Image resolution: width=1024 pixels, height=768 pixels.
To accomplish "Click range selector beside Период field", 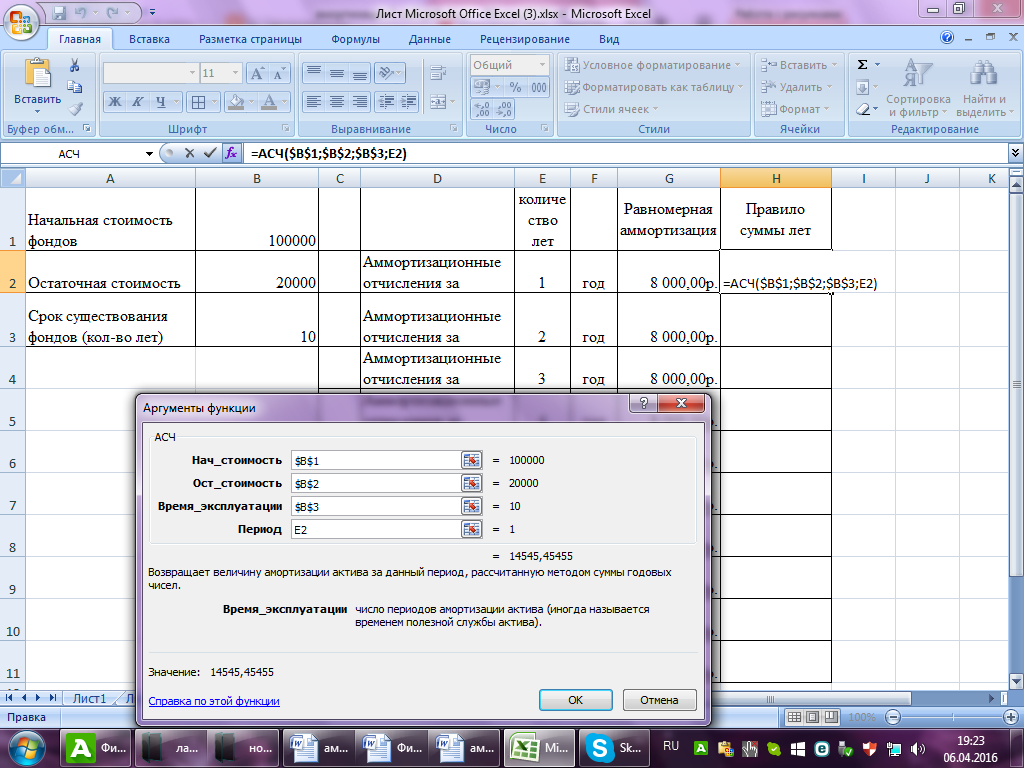I will pos(471,530).
